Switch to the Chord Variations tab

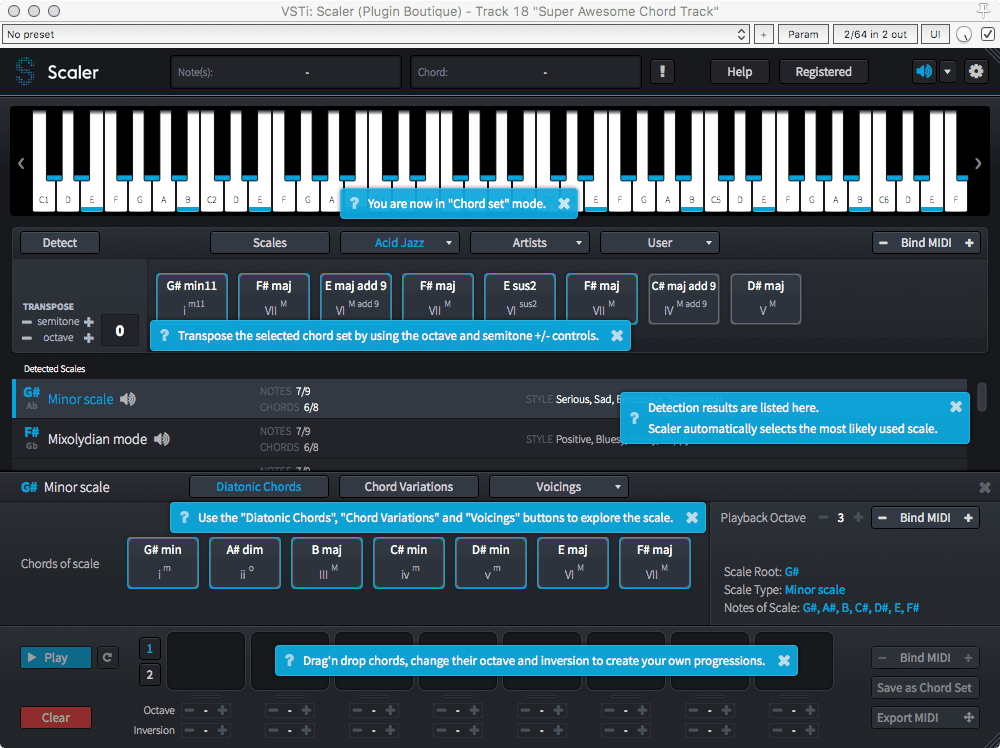408,487
